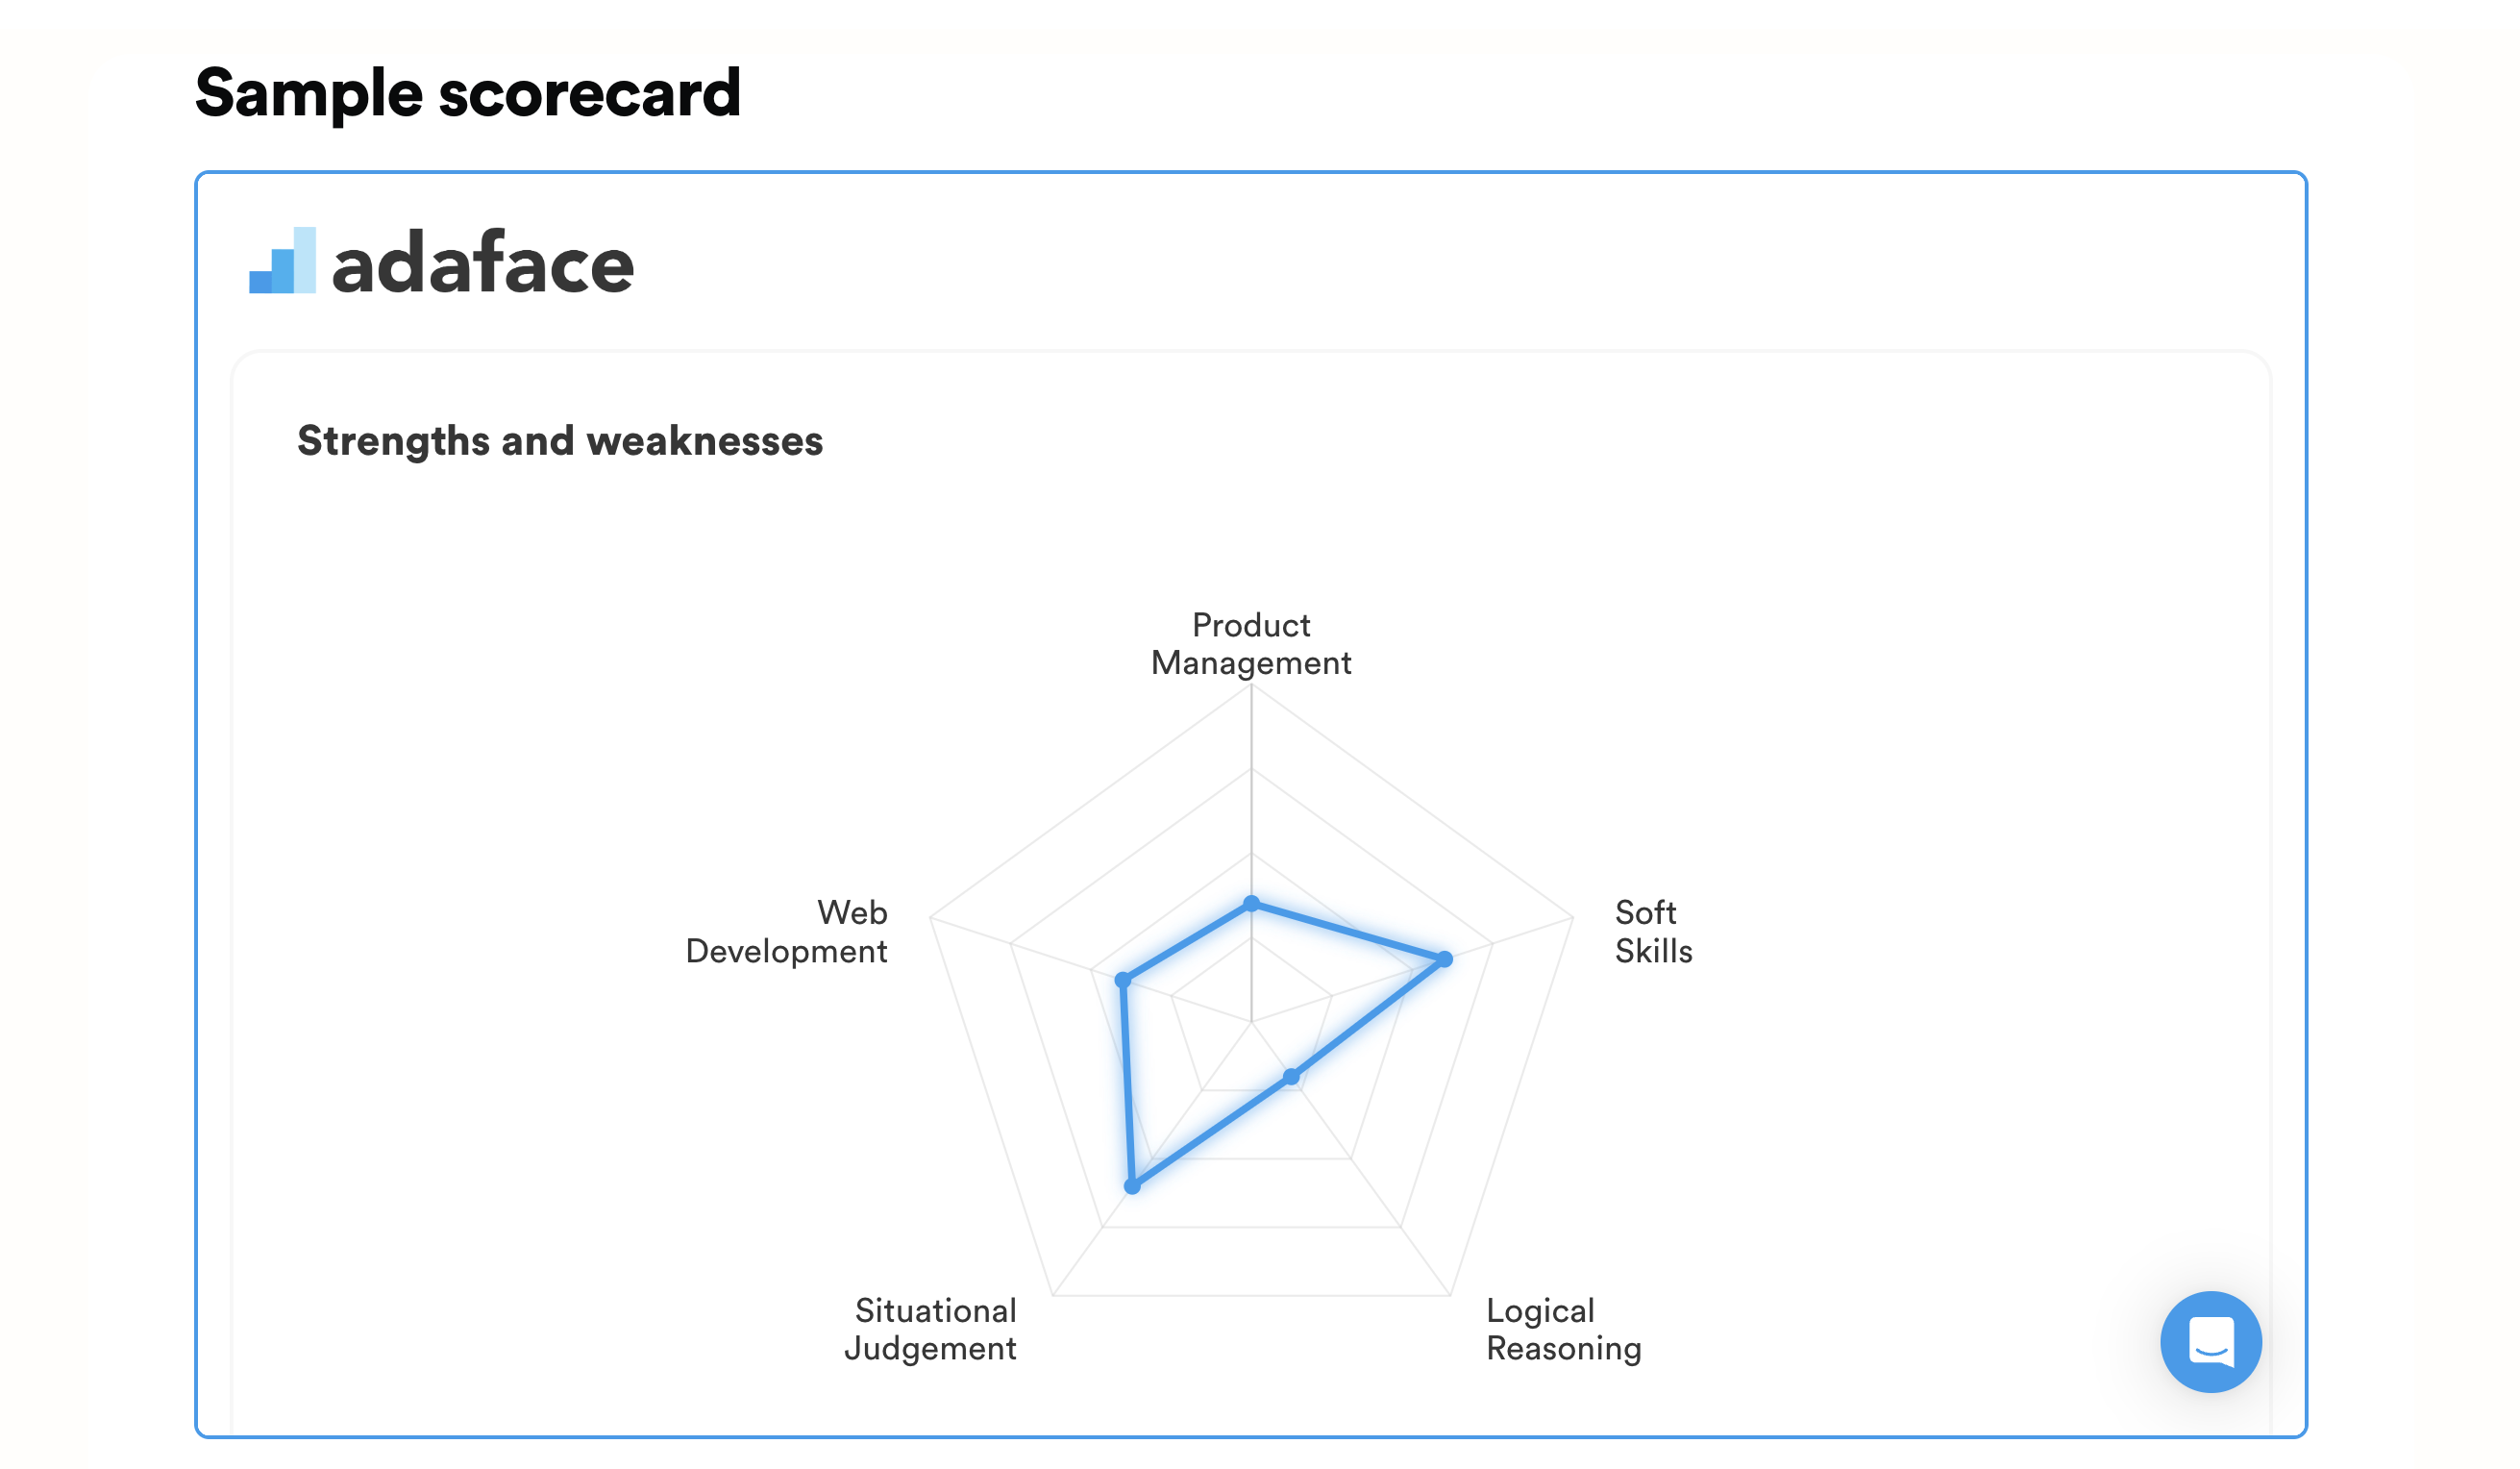Open the chat widget bubble
The width and height of the screenshot is (2520, 1469).
tap(2210, 1341)
